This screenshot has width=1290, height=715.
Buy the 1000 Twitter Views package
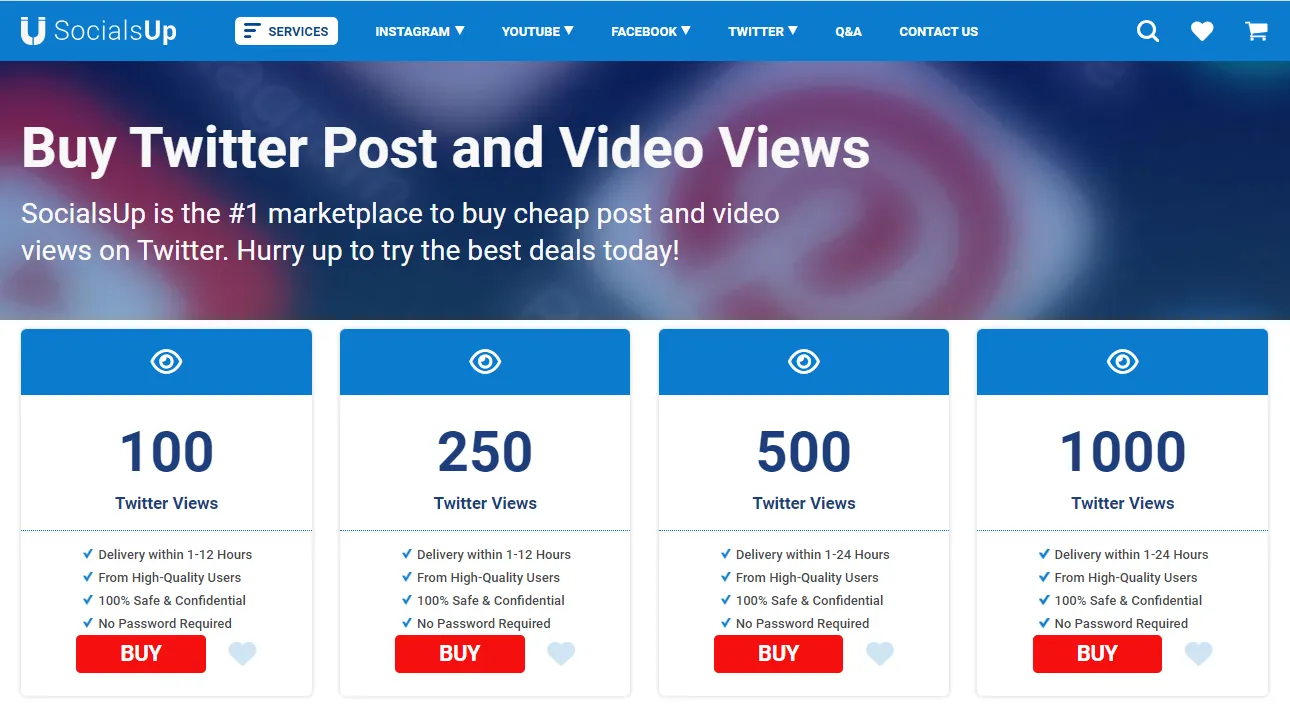pyautogui.click(x=1097, y=654)
